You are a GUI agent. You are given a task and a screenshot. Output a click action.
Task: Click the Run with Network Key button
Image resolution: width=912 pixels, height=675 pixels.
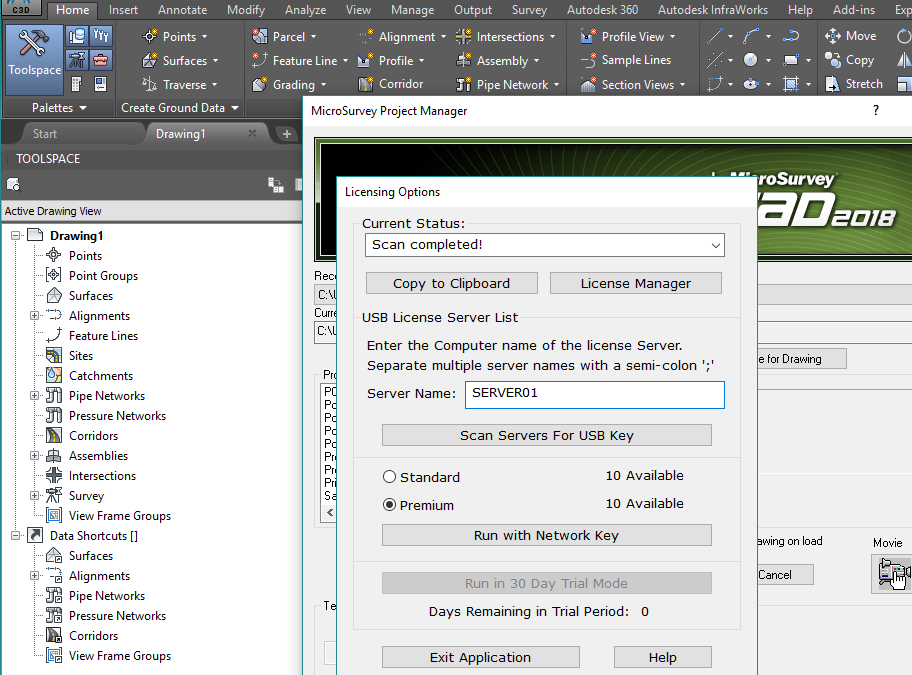click(546, 535)
